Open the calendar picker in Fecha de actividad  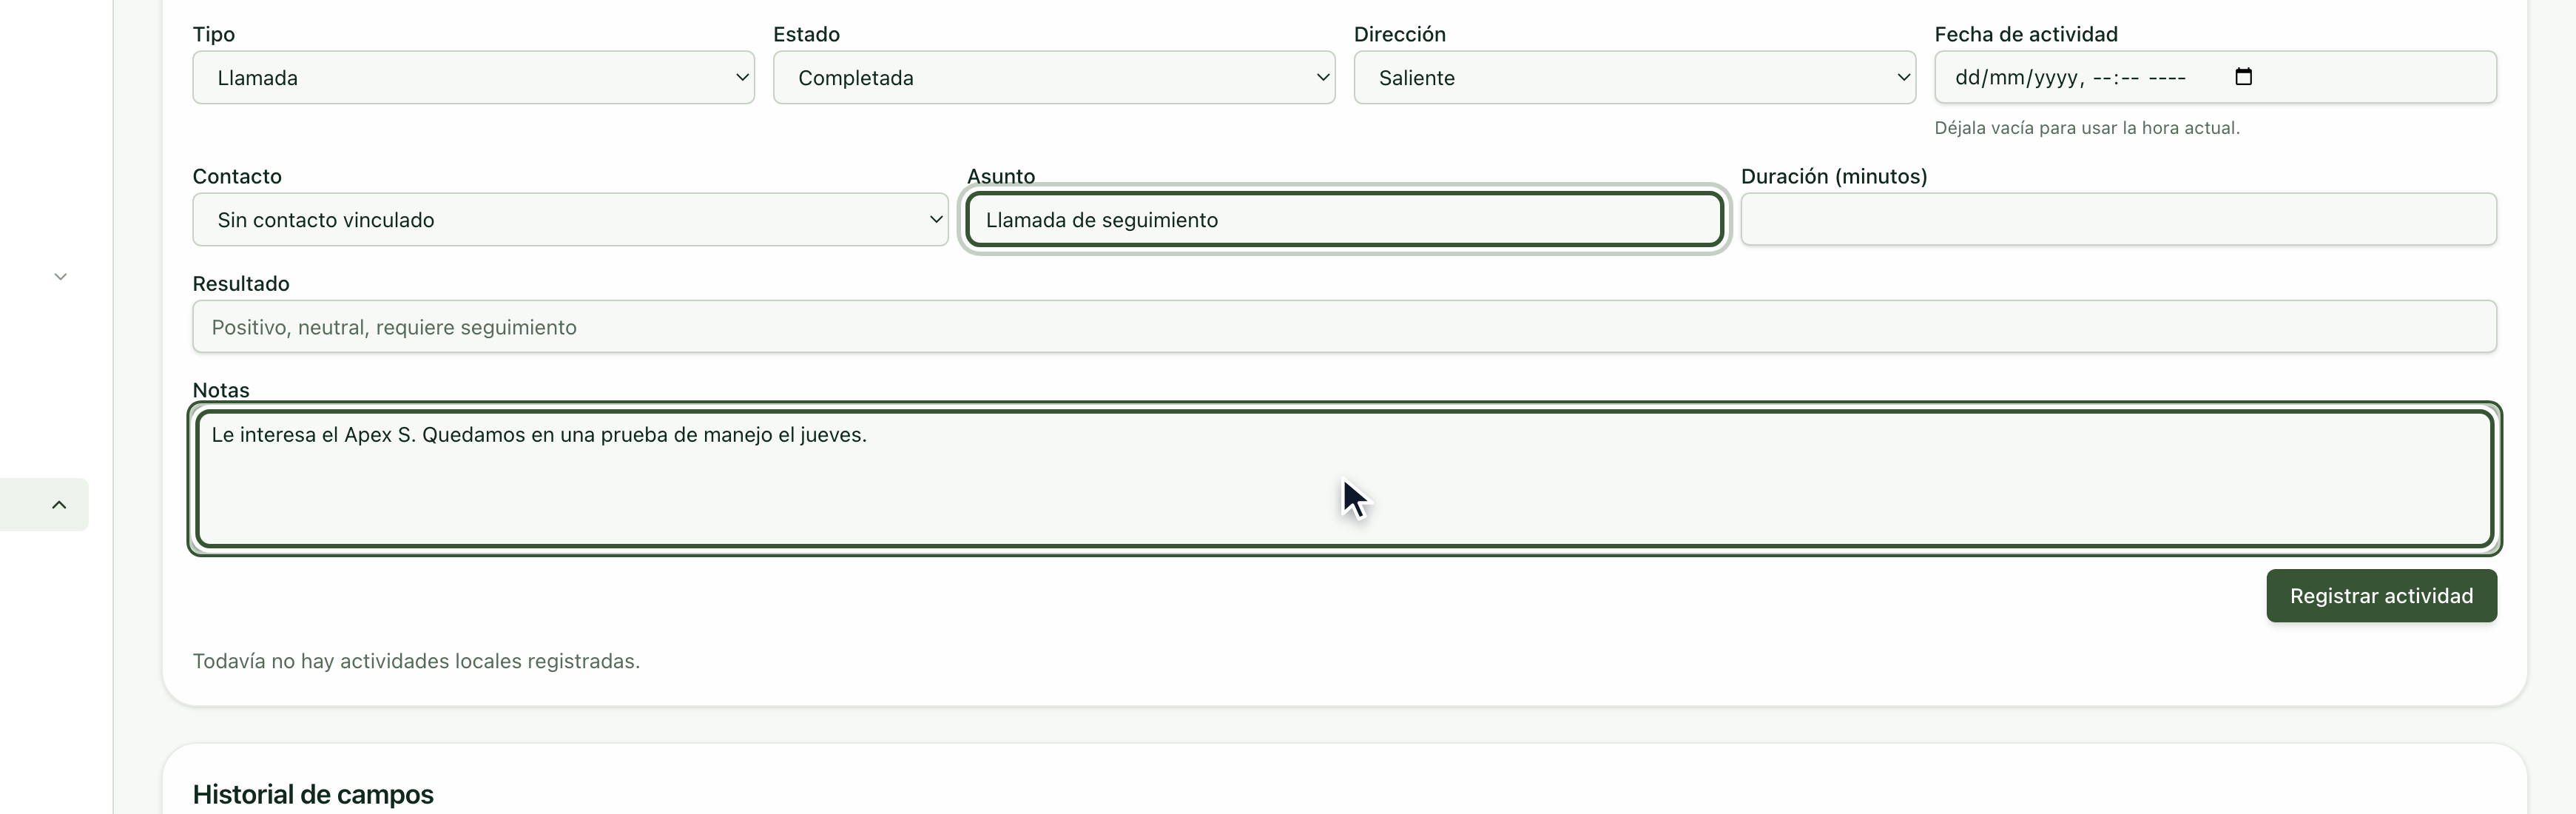pos(2243,77)
